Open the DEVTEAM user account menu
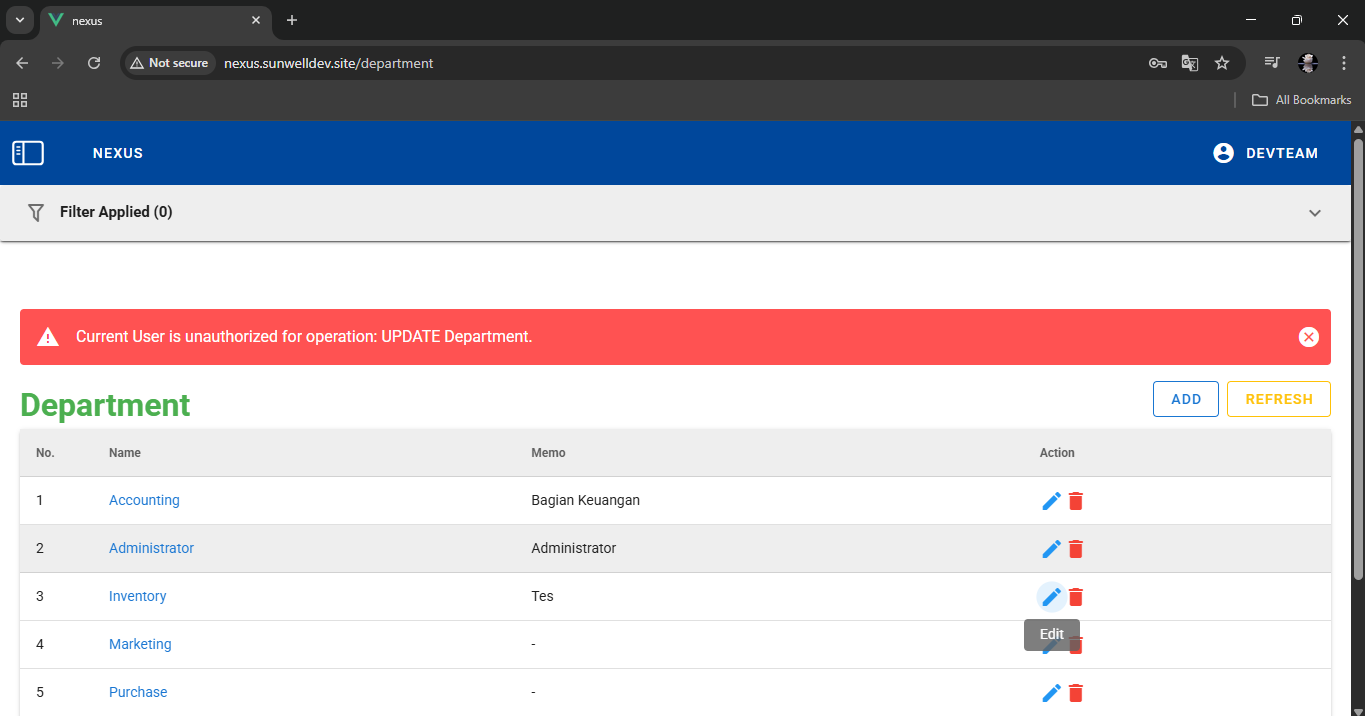Image resolution: width=1365 pixels, height=716 pixels. coord(1265,153)
